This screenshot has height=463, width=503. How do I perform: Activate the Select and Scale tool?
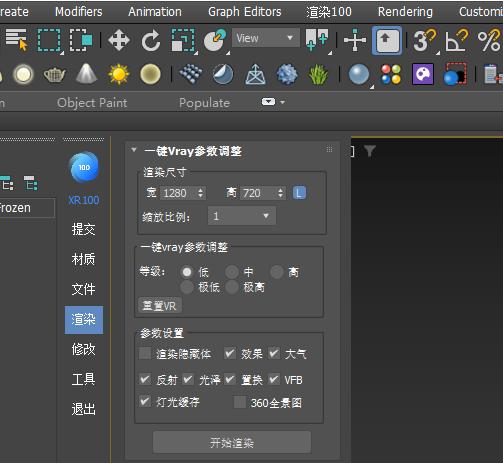[x=183, y=40]
